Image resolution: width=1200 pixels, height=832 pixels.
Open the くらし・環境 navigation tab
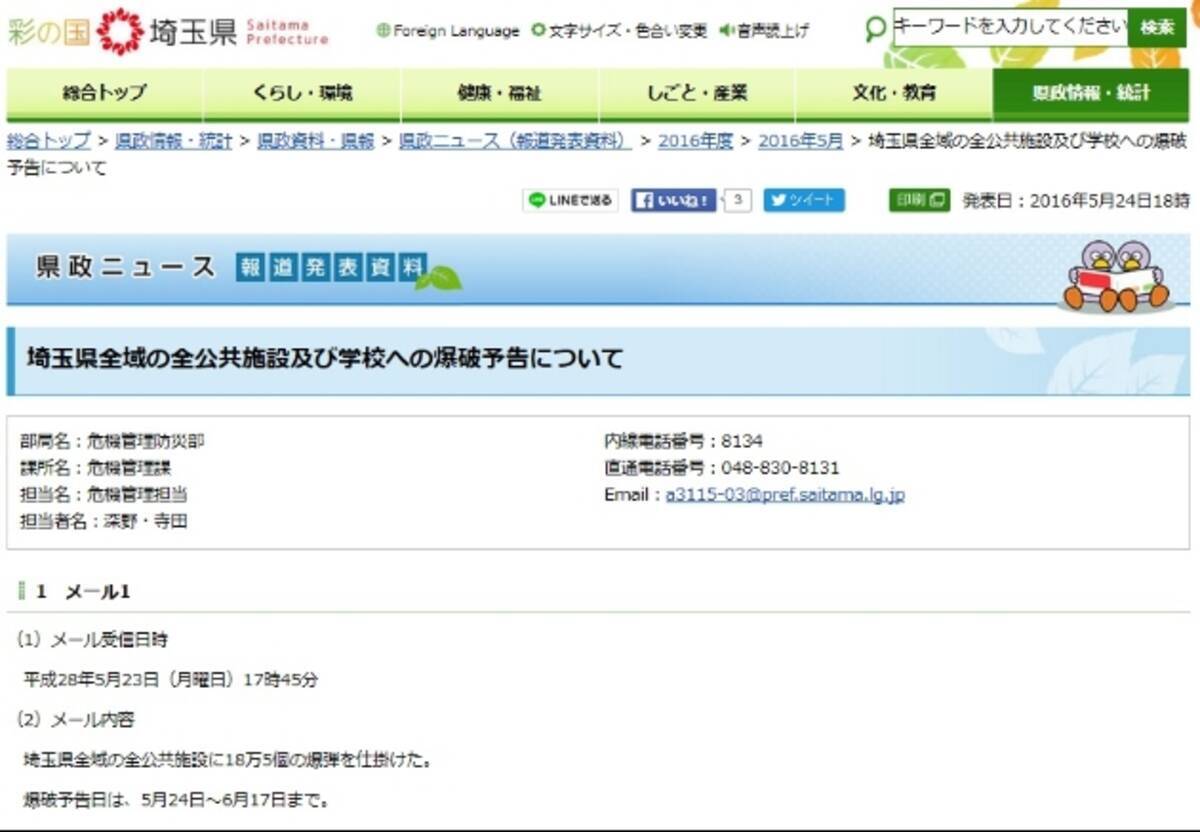click(302, 94)
